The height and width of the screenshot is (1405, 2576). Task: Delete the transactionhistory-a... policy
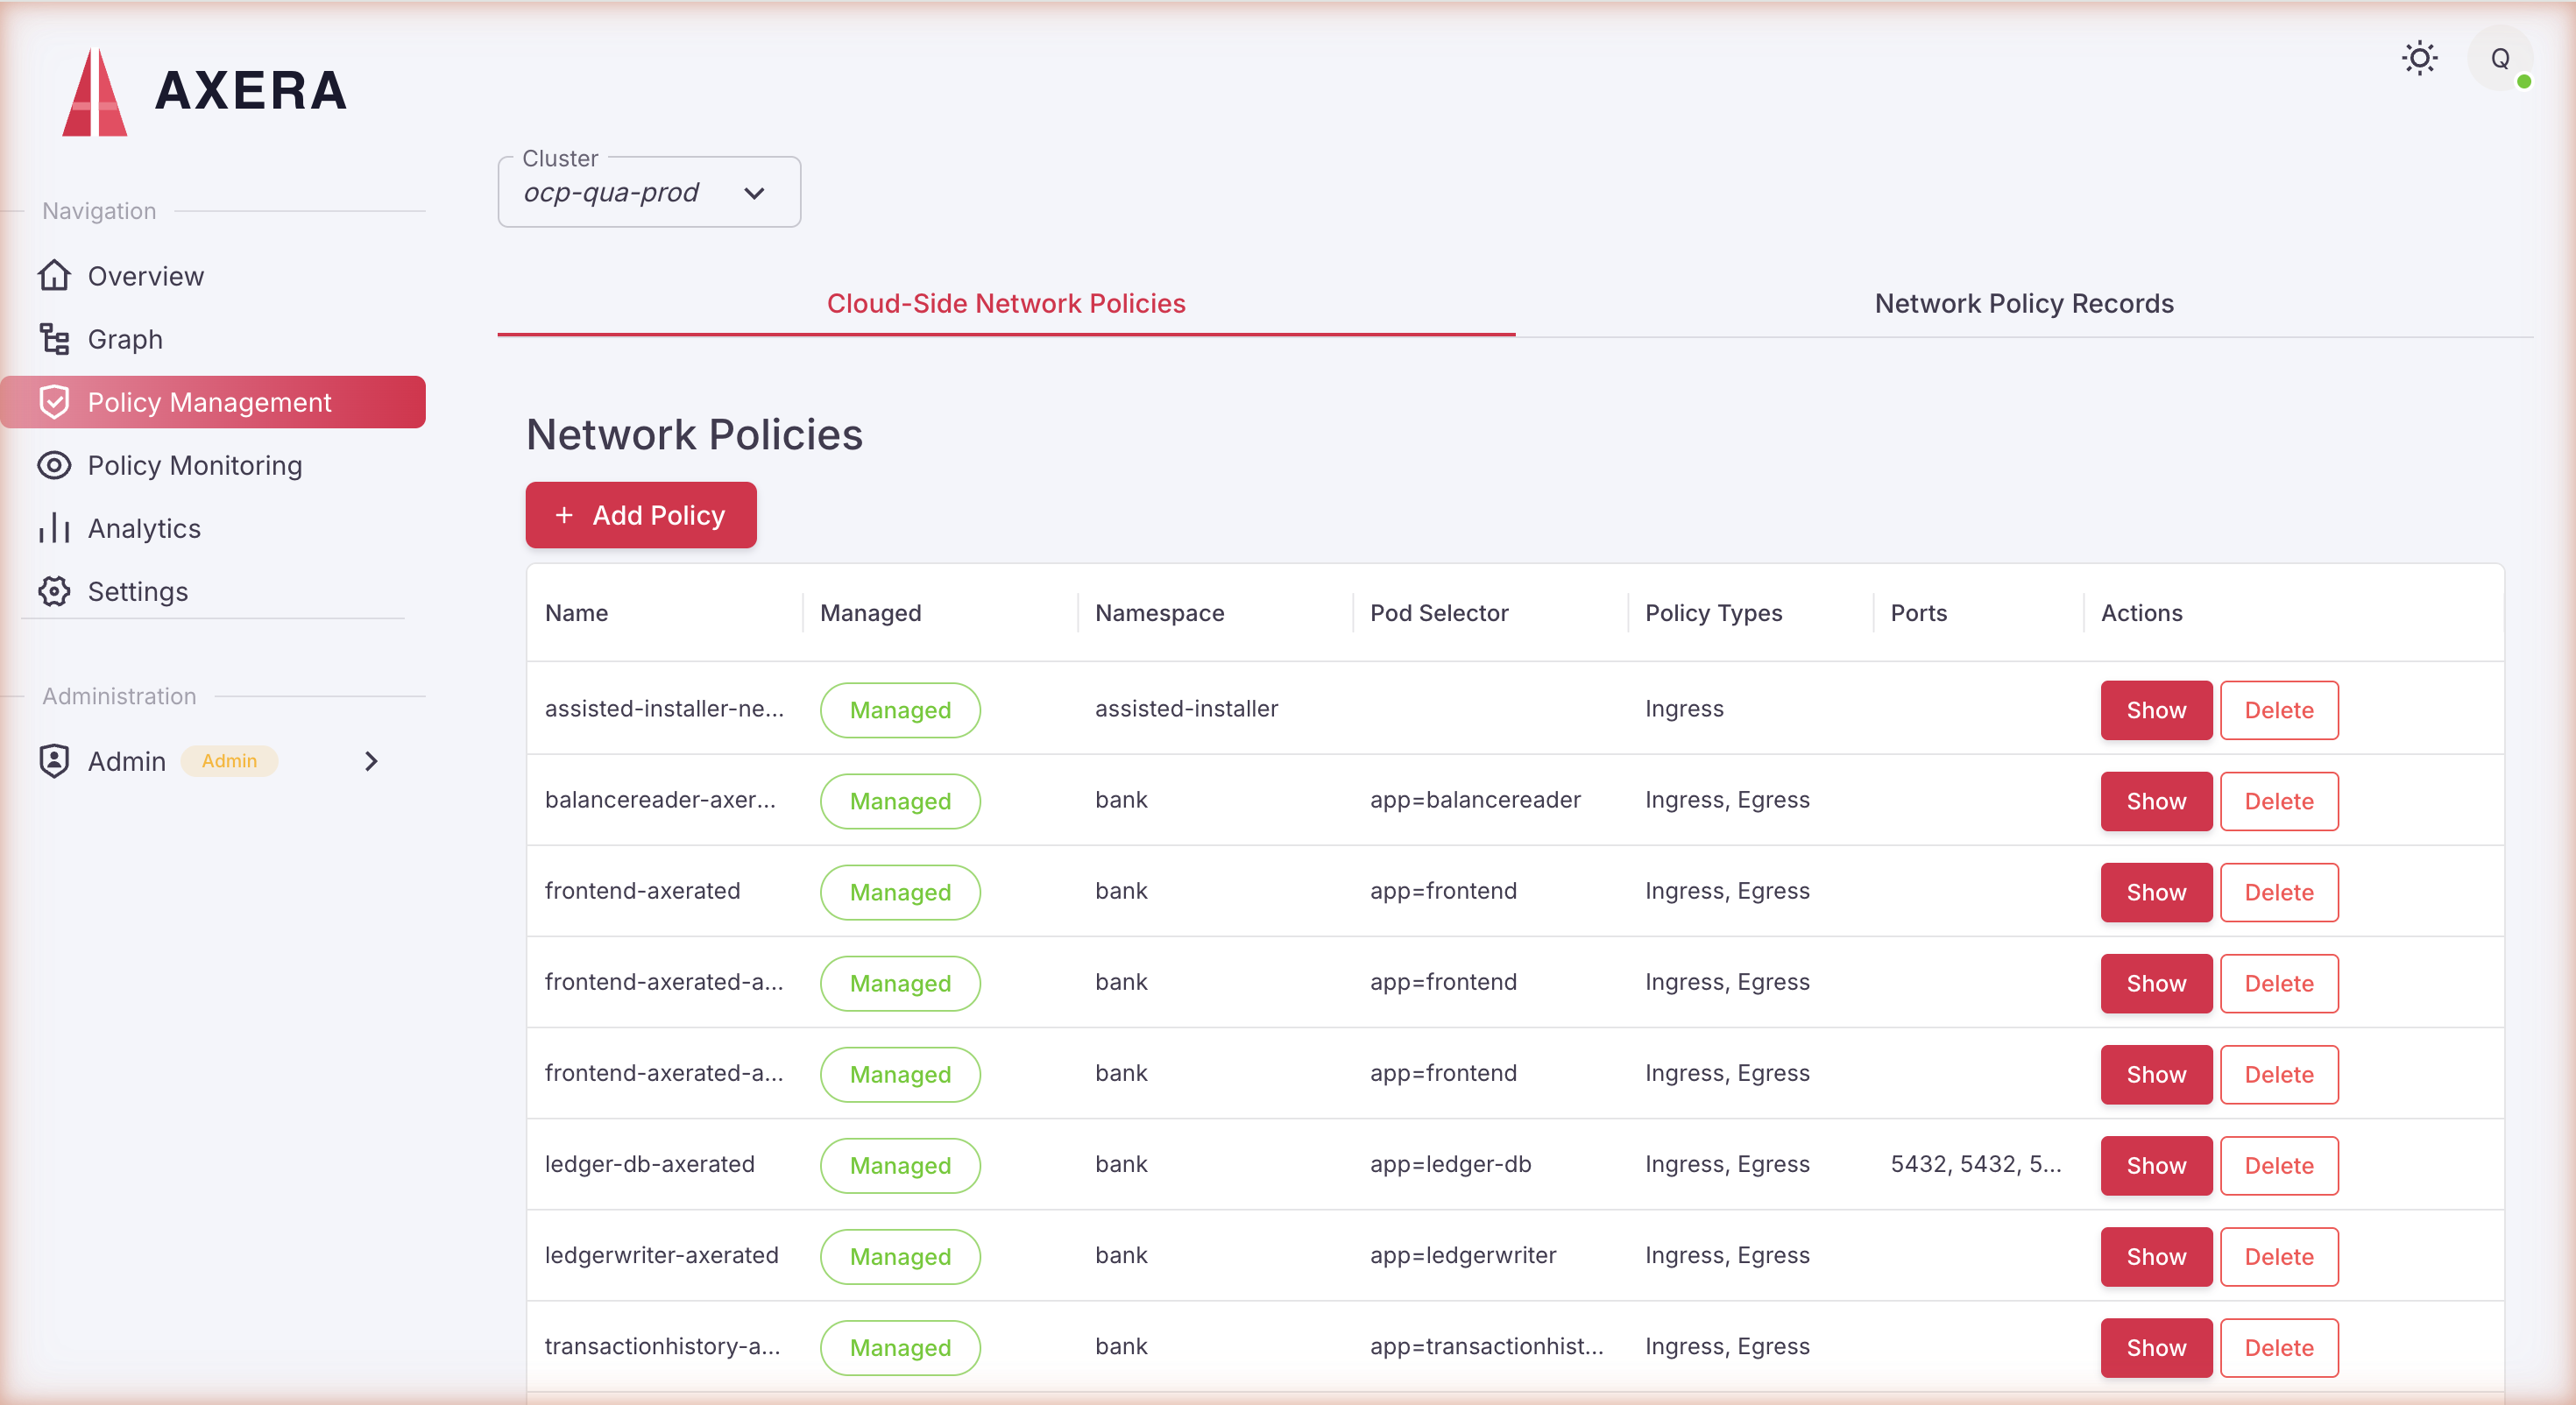pos(2279,1347)
